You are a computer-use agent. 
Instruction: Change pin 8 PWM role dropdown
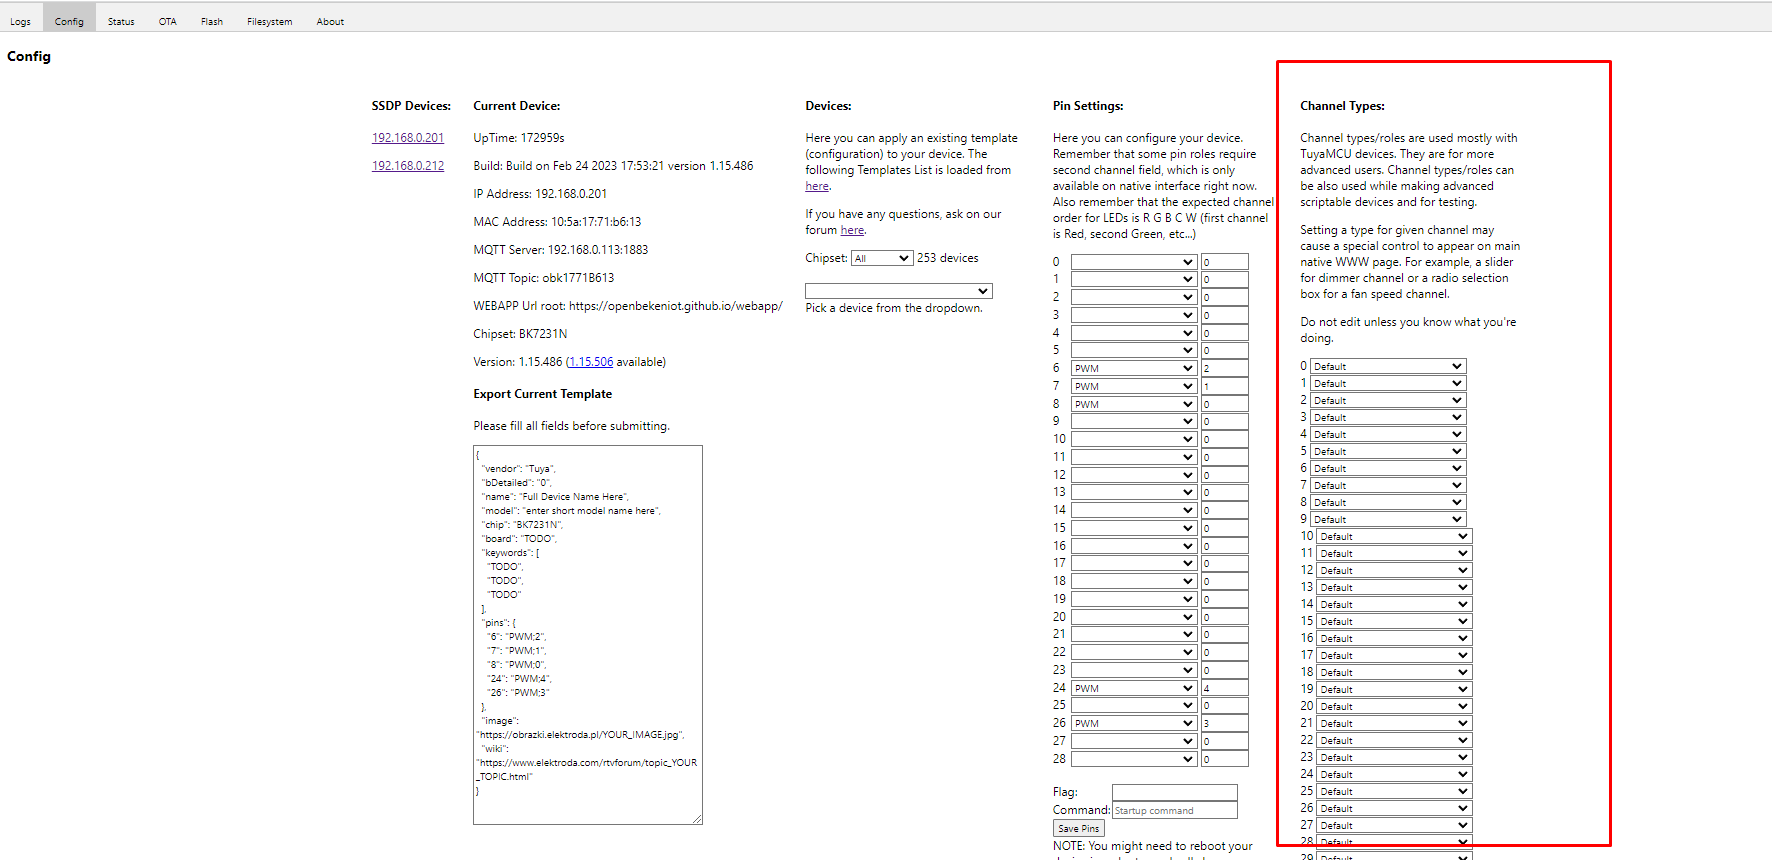point(1134,404)
